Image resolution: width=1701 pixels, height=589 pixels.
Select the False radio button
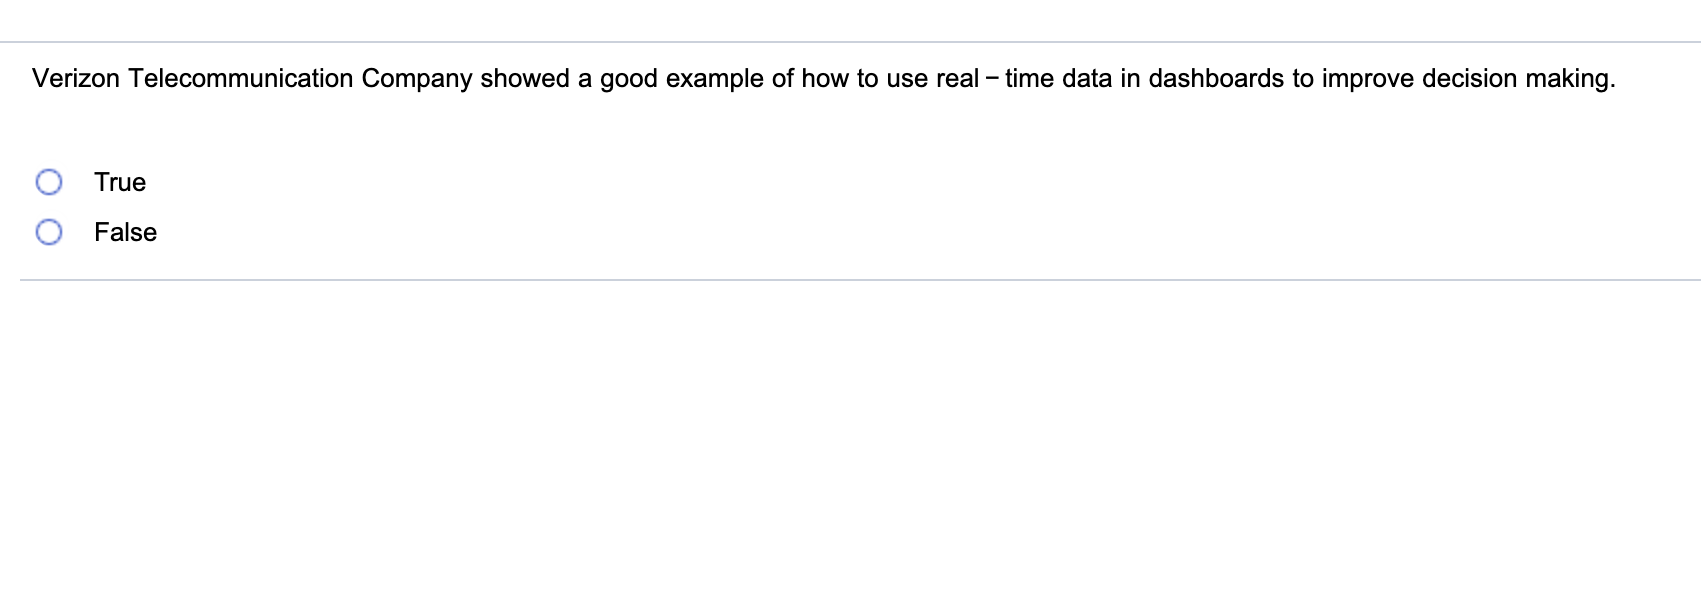[49, 232]
